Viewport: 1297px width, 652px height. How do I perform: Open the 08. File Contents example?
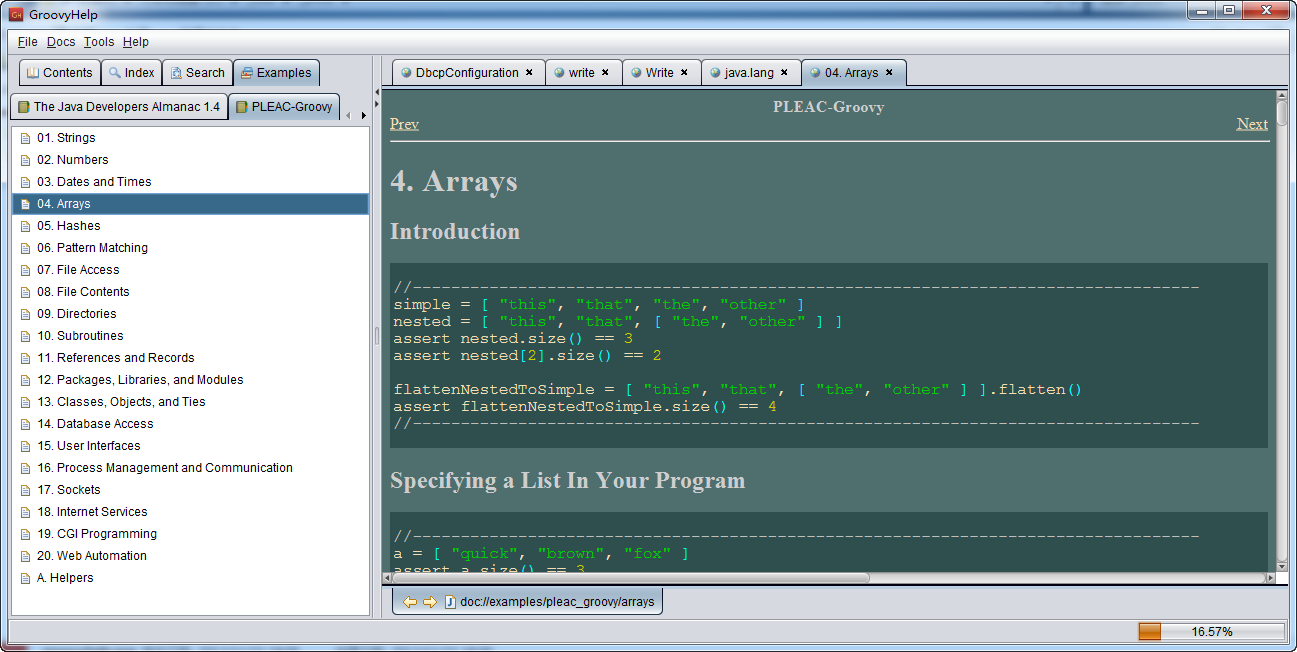(x=190, y=292)
